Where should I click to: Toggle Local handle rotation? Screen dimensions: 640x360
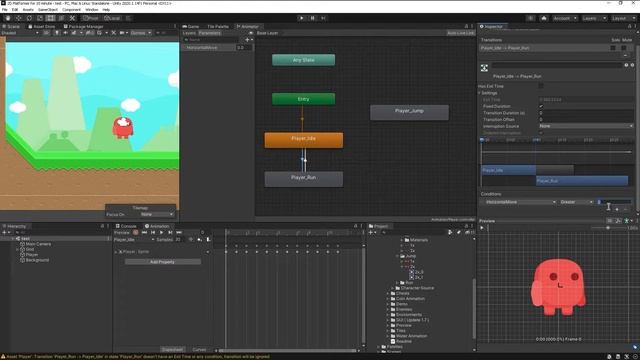[x=112, y=18]
